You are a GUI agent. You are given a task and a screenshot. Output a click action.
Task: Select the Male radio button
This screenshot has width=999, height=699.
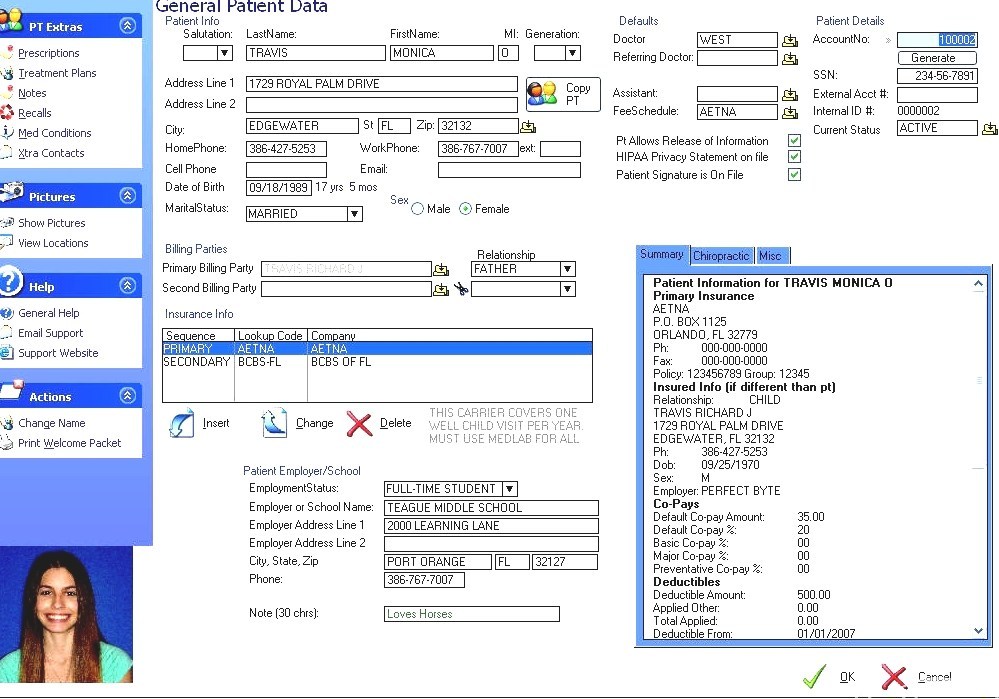click(x=417, y=209)
